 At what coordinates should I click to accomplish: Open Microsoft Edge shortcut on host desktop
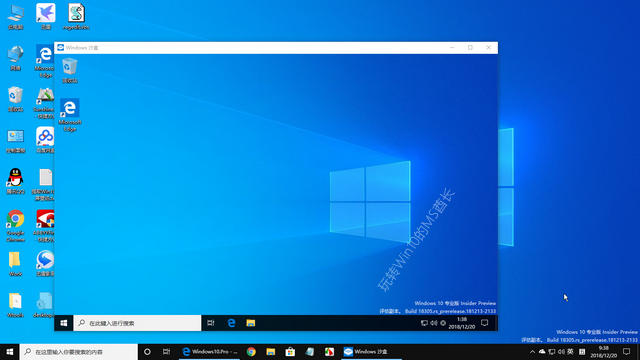tap(44, 61)
